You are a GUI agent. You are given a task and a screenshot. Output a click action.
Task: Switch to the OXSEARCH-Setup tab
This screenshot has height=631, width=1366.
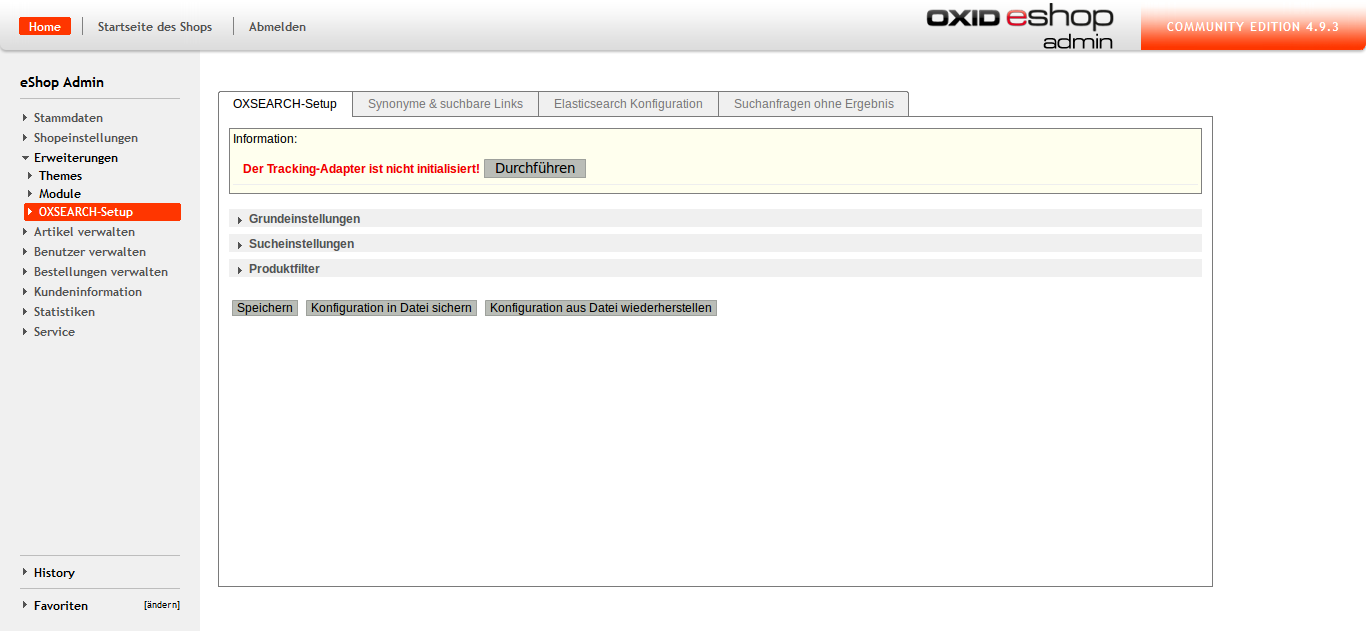point(285,104)
